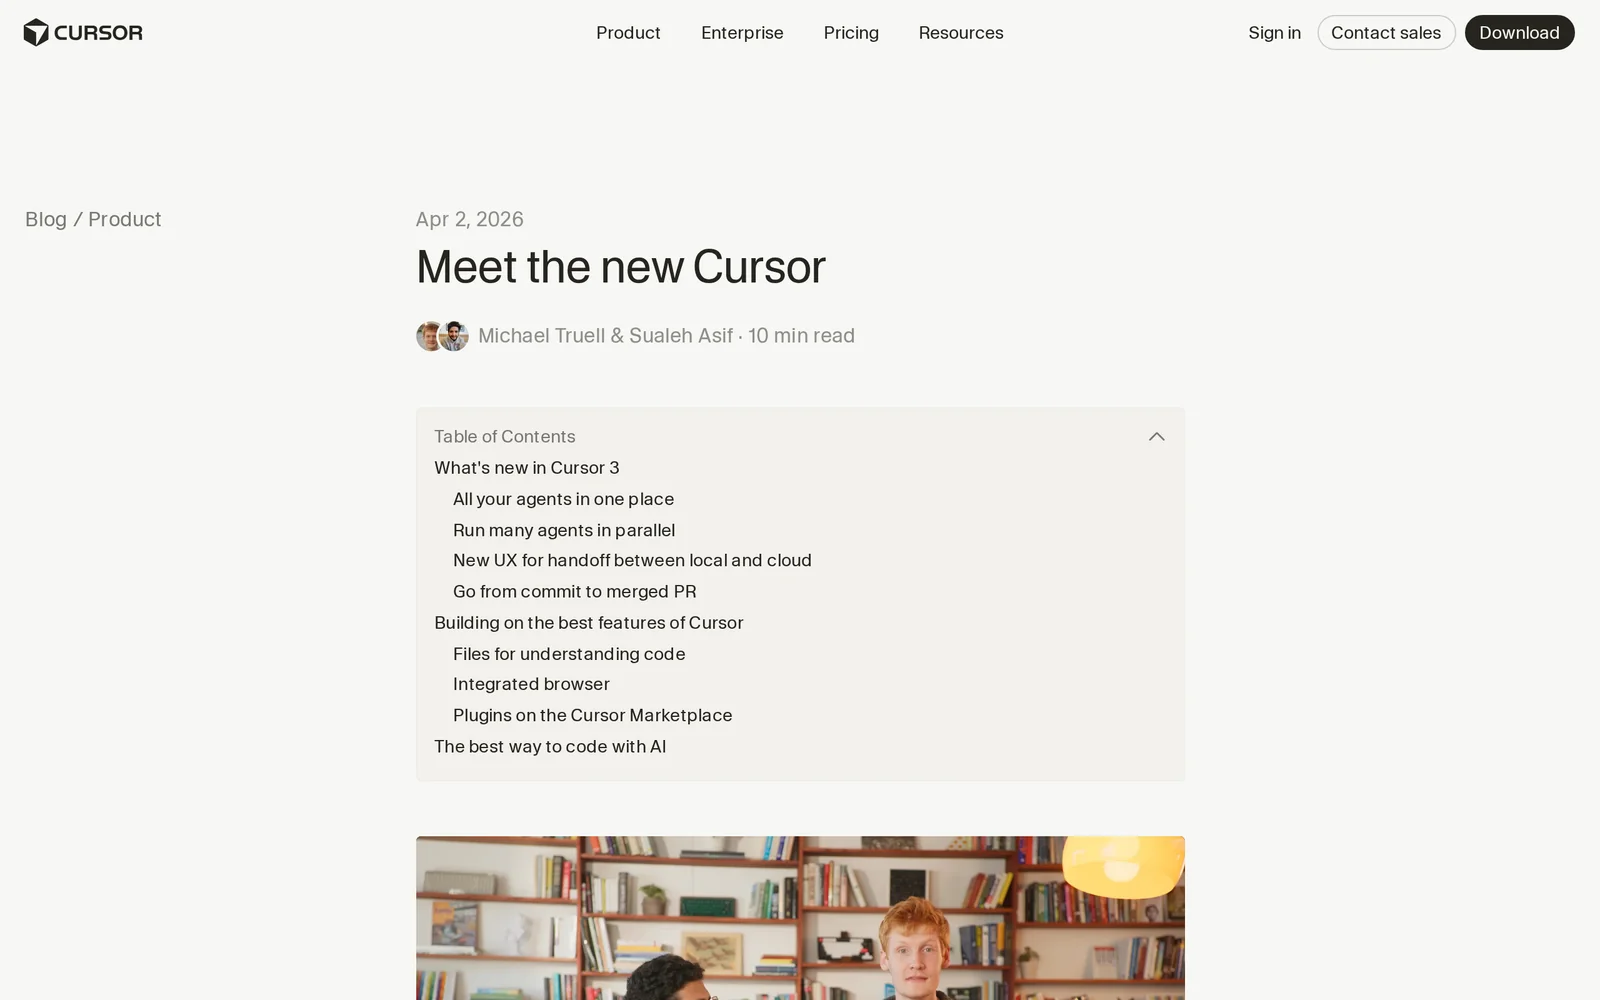Collapse the Table of Contents chevron
The image size is (1600, 1000).
1156,437
